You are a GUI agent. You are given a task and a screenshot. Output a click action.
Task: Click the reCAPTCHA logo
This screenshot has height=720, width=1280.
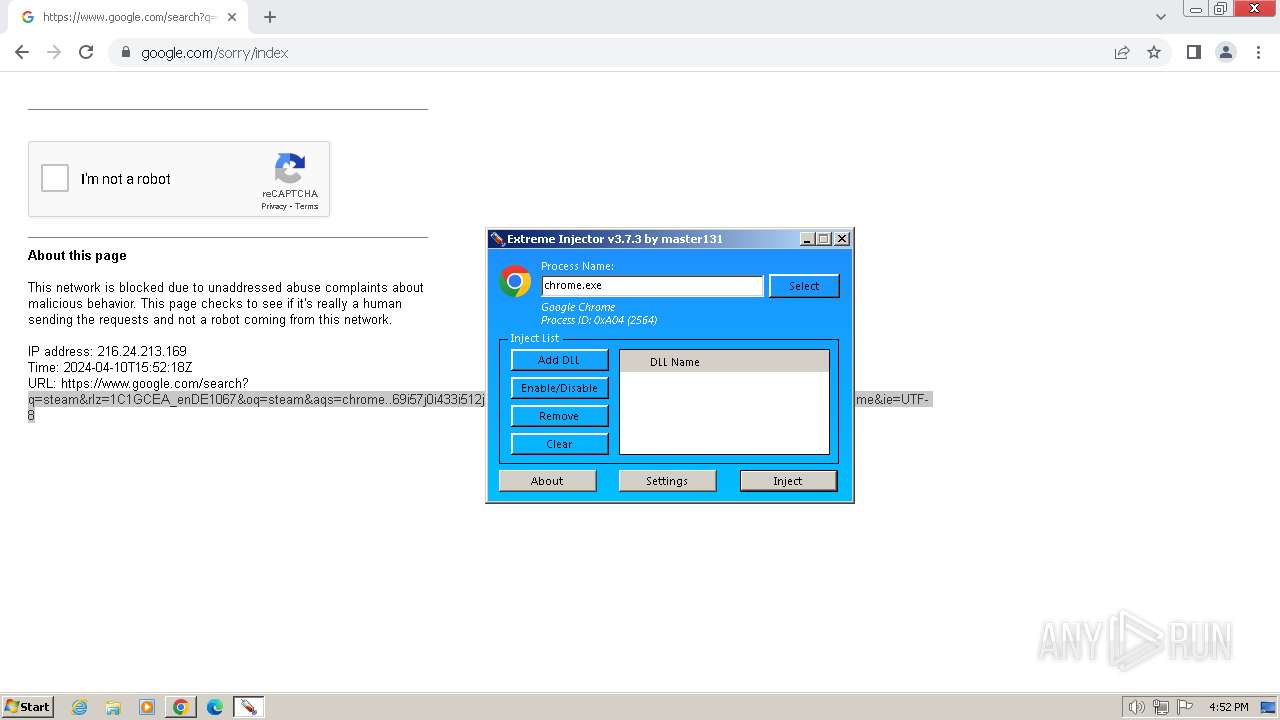290,168
